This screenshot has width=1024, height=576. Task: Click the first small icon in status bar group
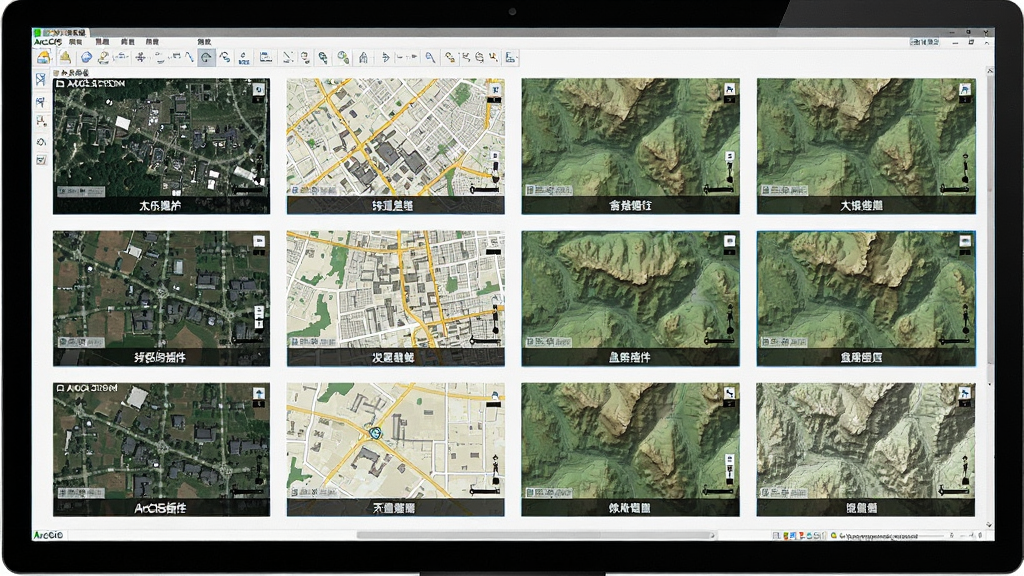pos(776,536)
